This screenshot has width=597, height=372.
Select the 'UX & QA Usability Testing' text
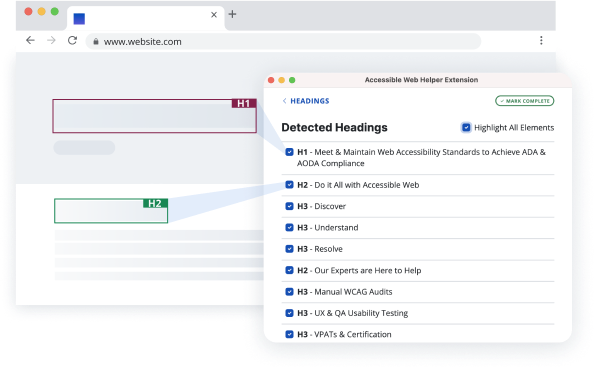pos(361,313)
